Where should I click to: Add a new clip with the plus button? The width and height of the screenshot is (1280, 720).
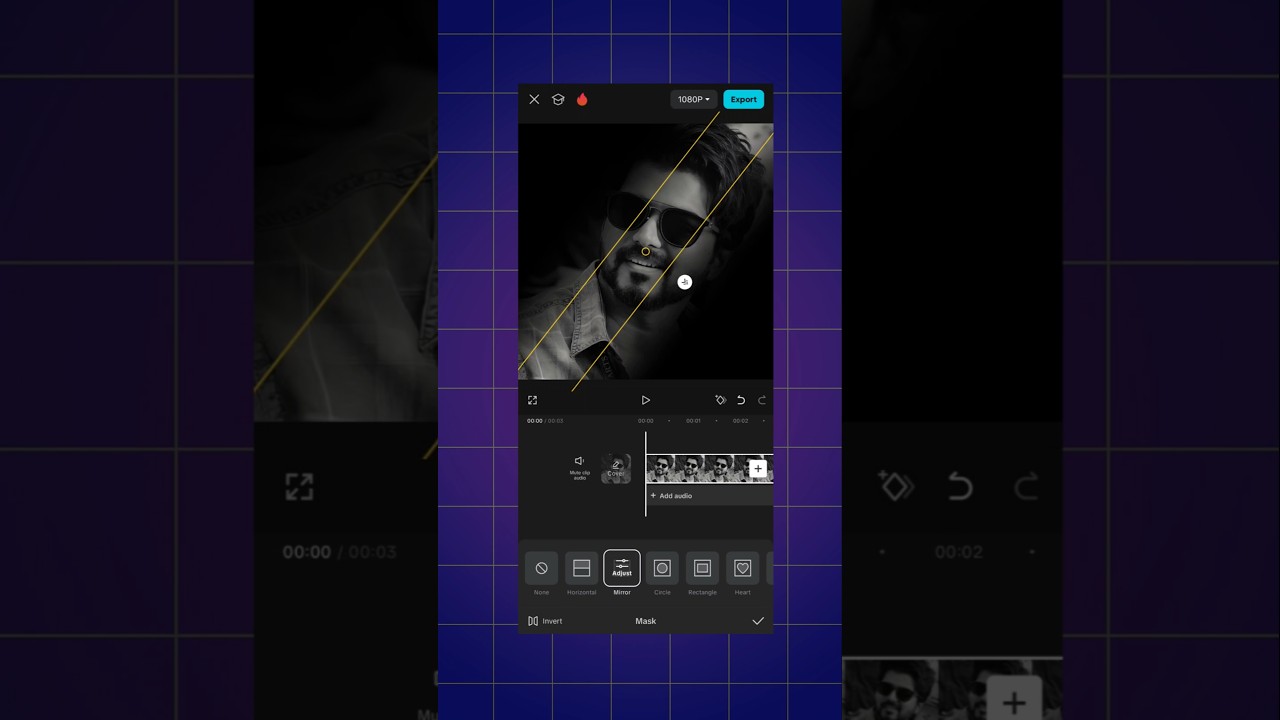point(758,468)
